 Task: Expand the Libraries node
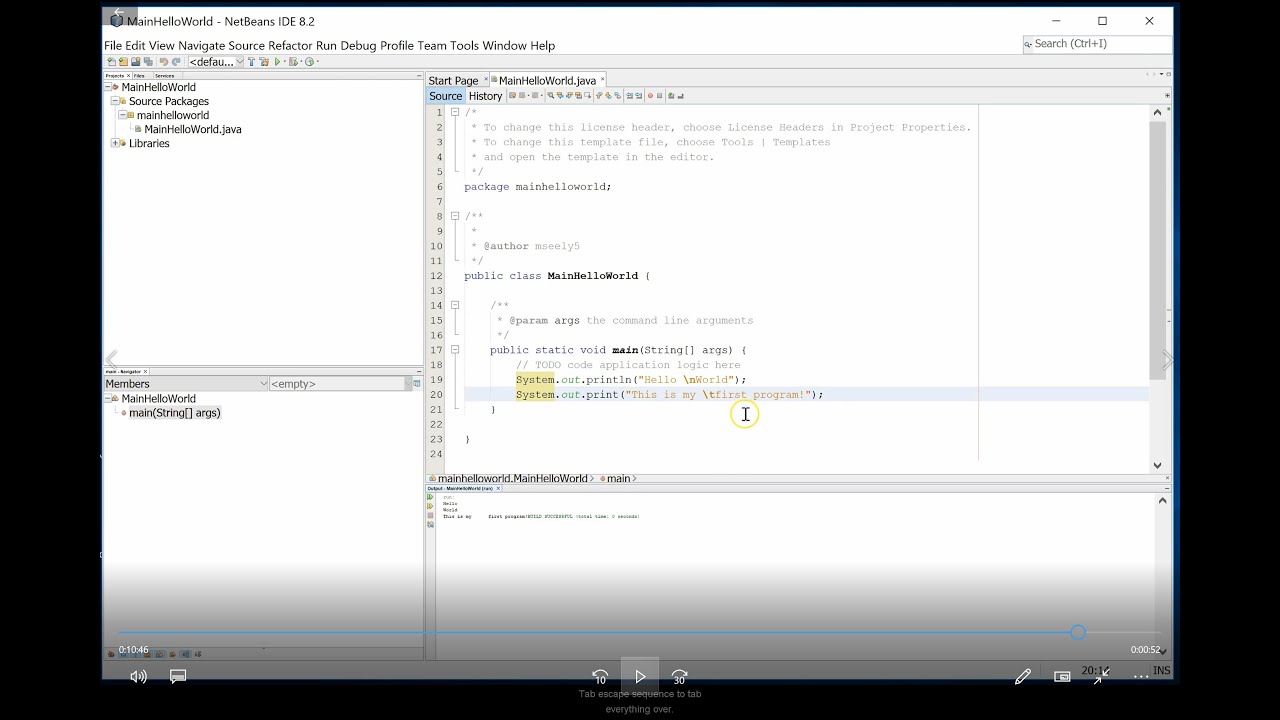[115, 143]
